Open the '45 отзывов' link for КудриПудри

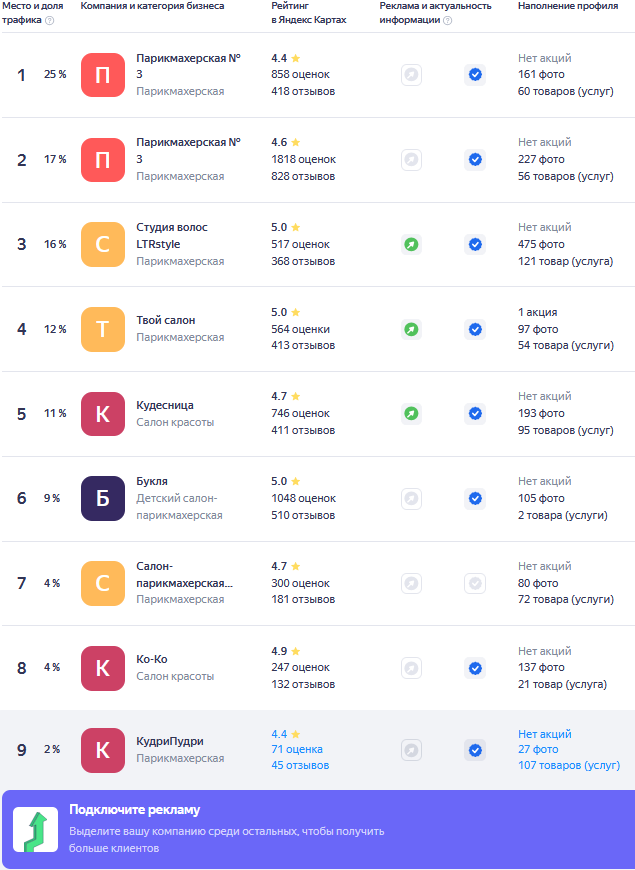[x=300, y=766]
